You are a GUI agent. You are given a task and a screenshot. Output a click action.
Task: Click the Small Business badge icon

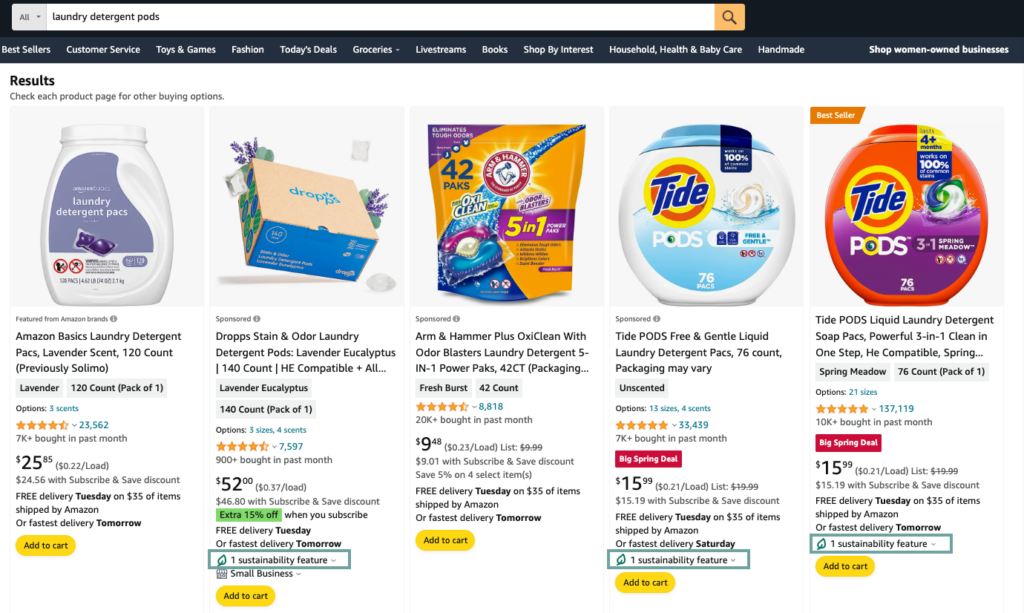221,574
